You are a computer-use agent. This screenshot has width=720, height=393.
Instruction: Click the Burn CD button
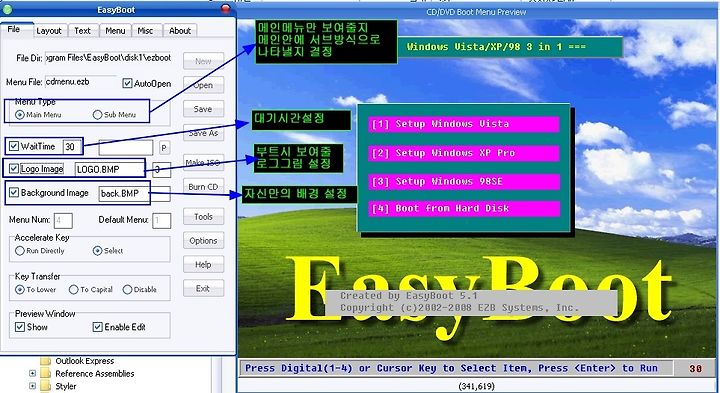pyautogui.click(x=203, y=186)
